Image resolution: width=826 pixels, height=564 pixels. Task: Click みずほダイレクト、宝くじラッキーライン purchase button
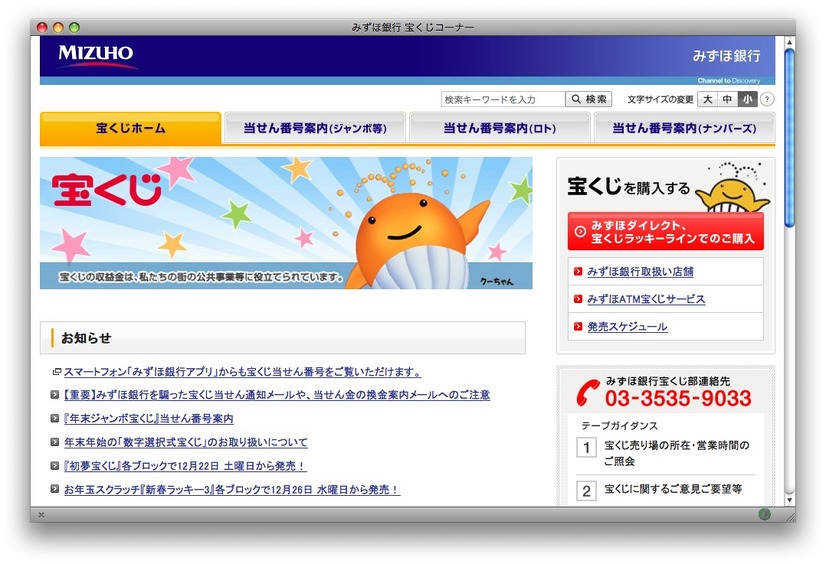[666, 232]
